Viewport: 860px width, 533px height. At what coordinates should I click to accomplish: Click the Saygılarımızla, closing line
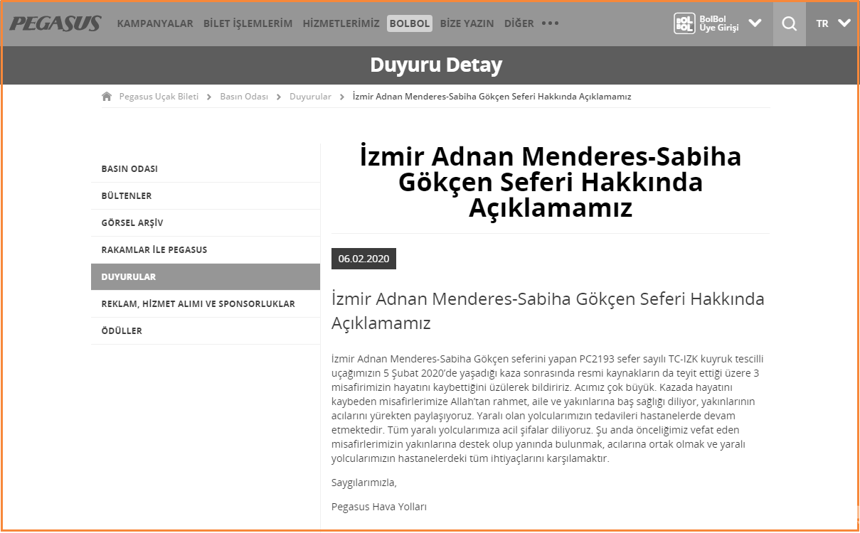point(364,483)
